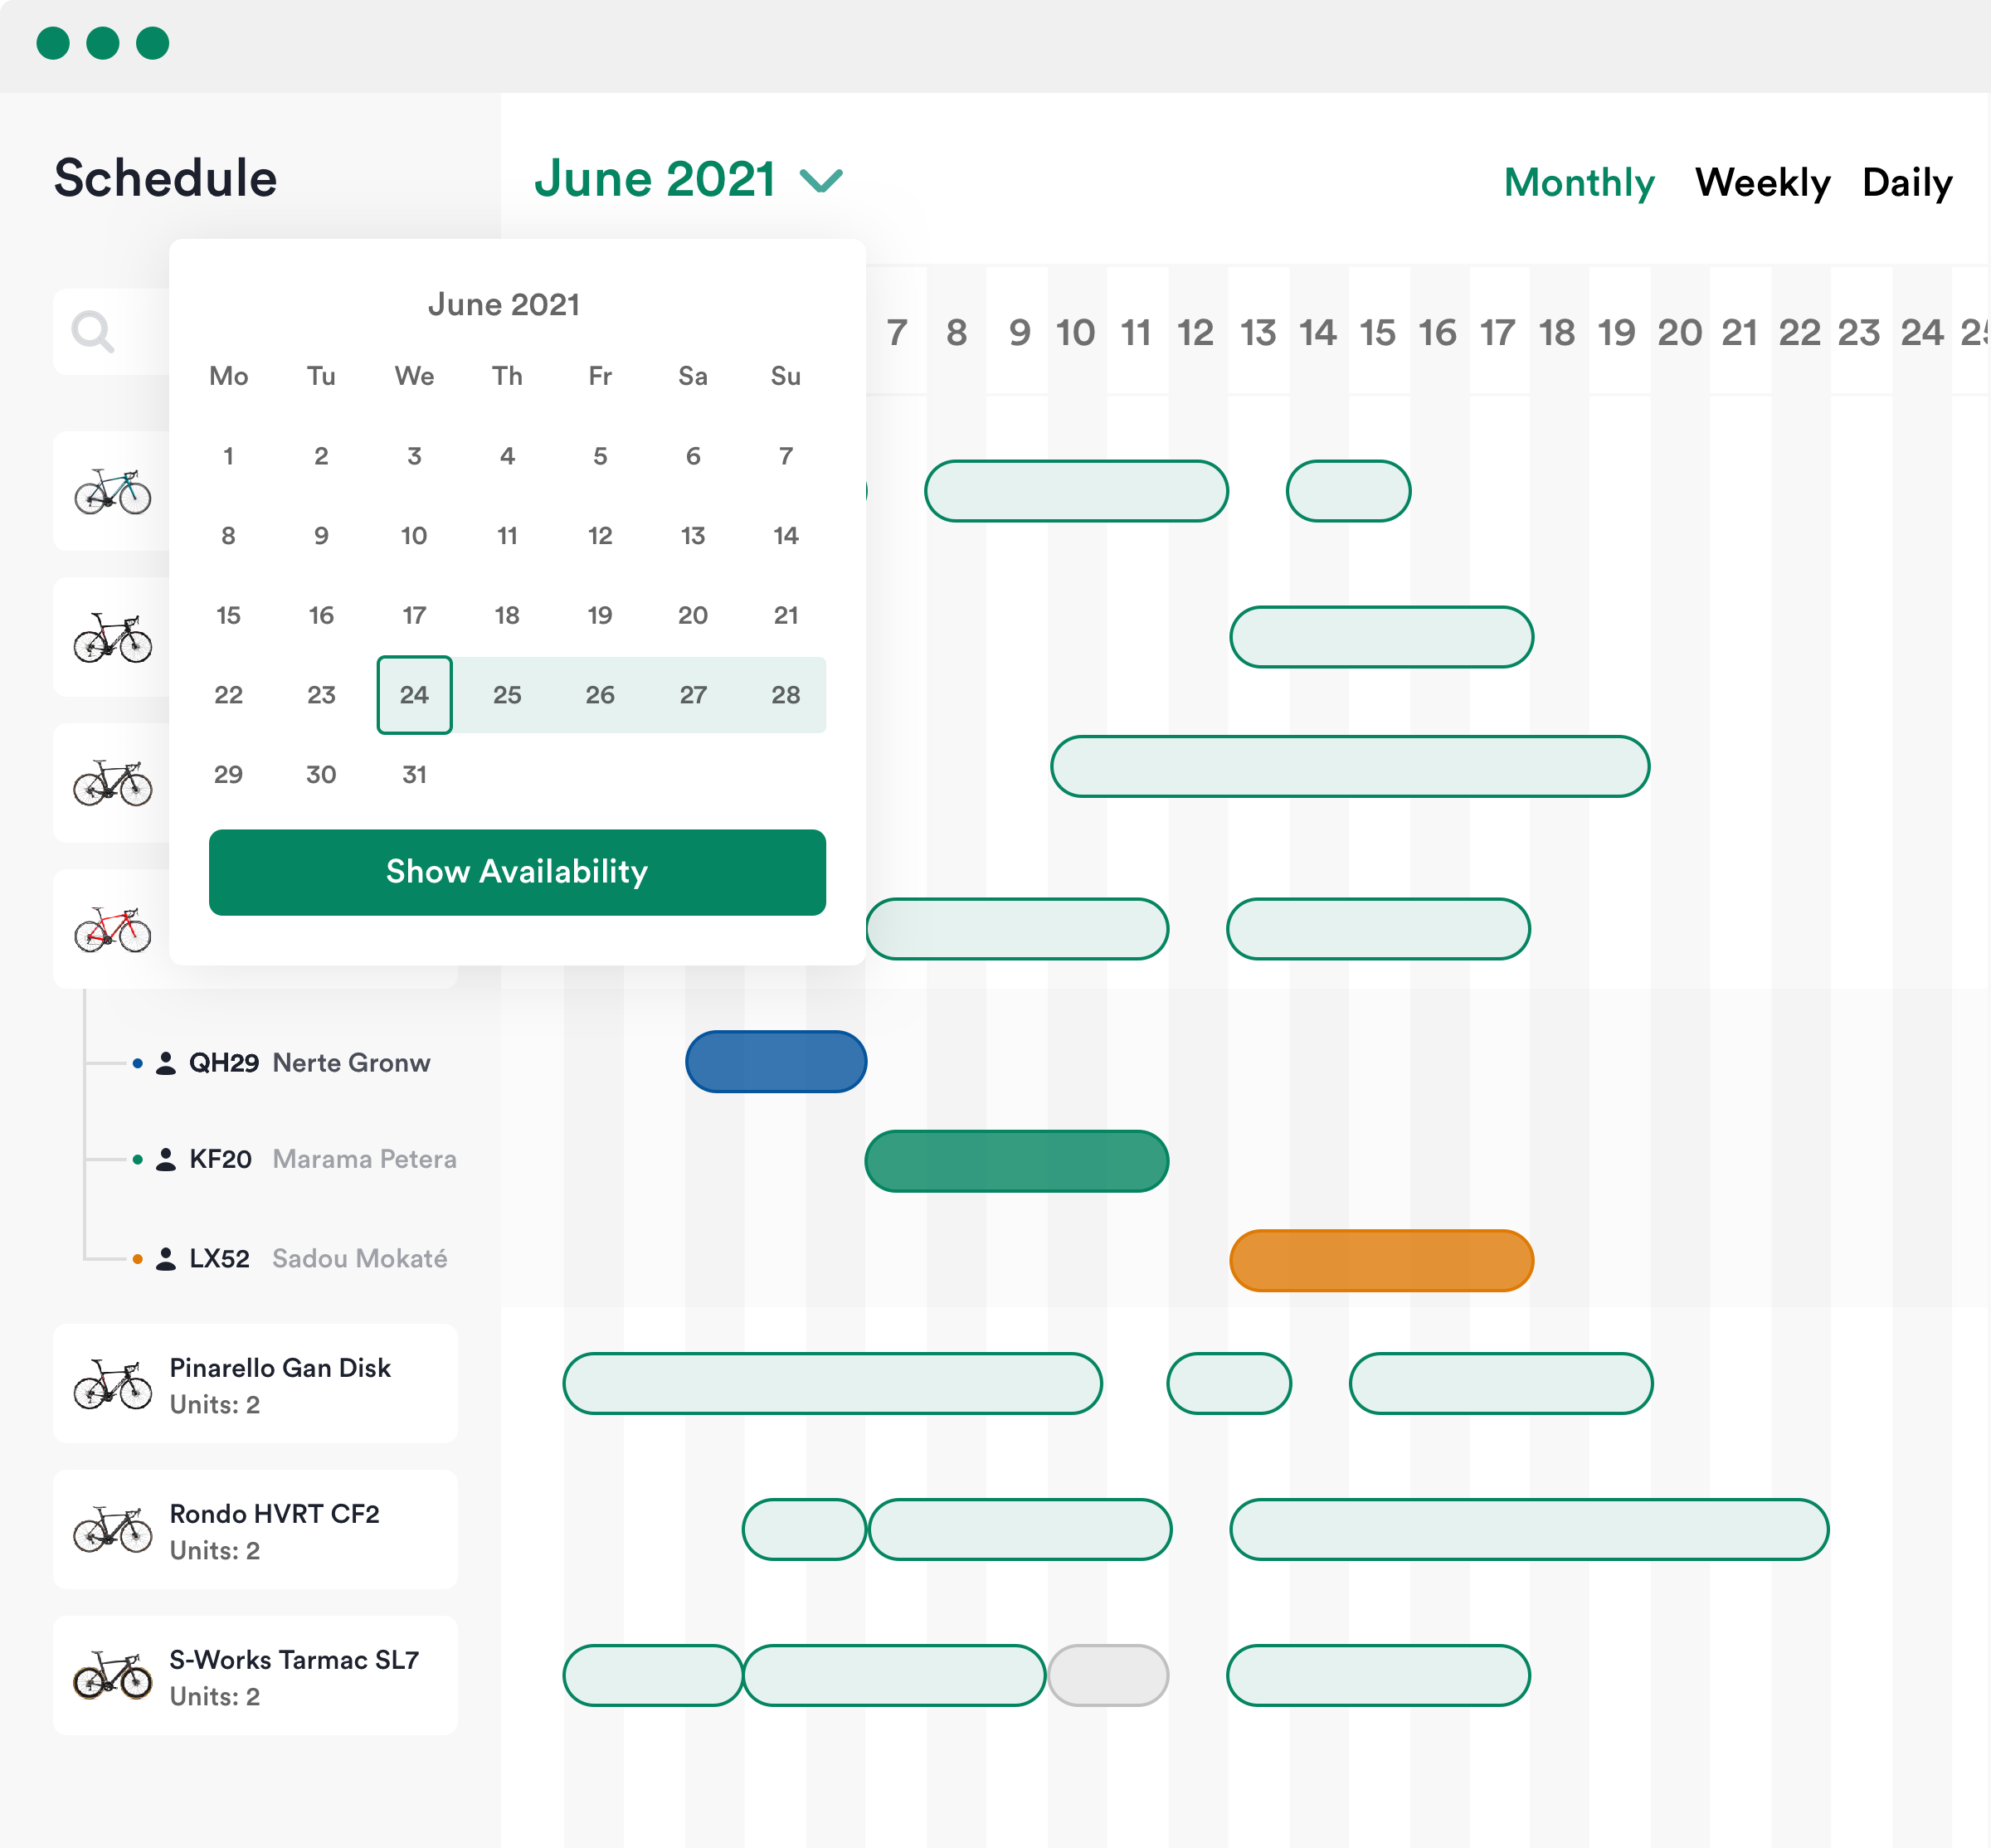Viewport: 1991px width, 1848px height.
Task: Select June 24 in the date picker
Action: point(414,695)
